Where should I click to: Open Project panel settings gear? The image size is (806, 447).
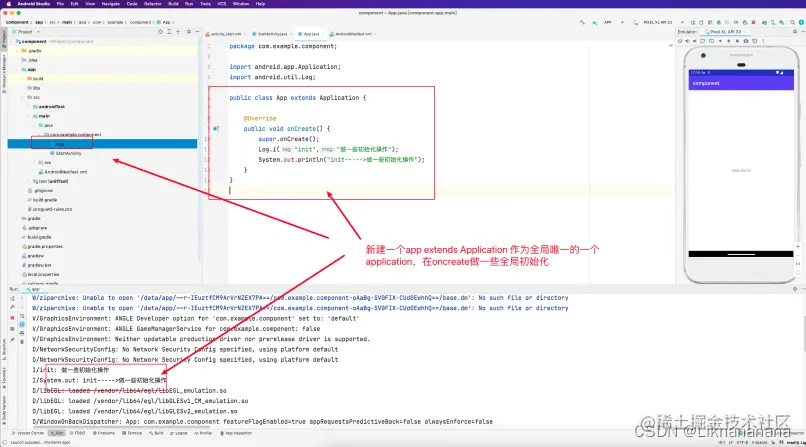[x=189, y=32]
